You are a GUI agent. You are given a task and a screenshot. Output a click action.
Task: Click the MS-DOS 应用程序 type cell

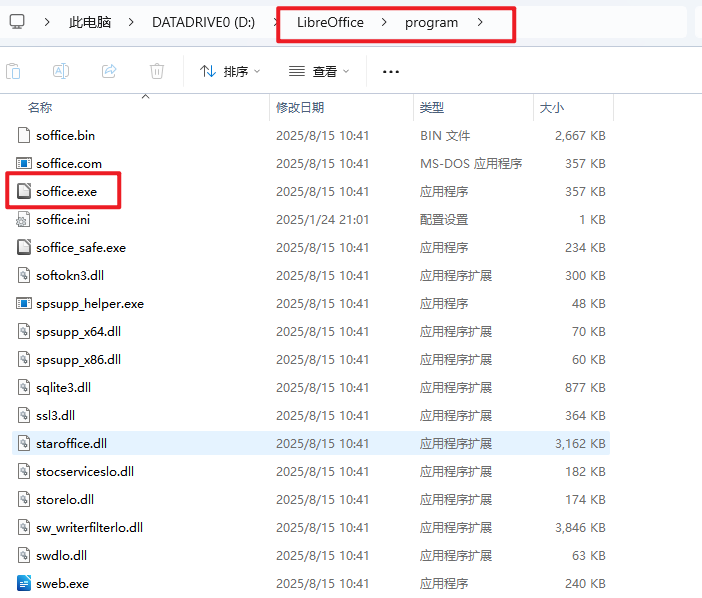click(x=471, y=164)
